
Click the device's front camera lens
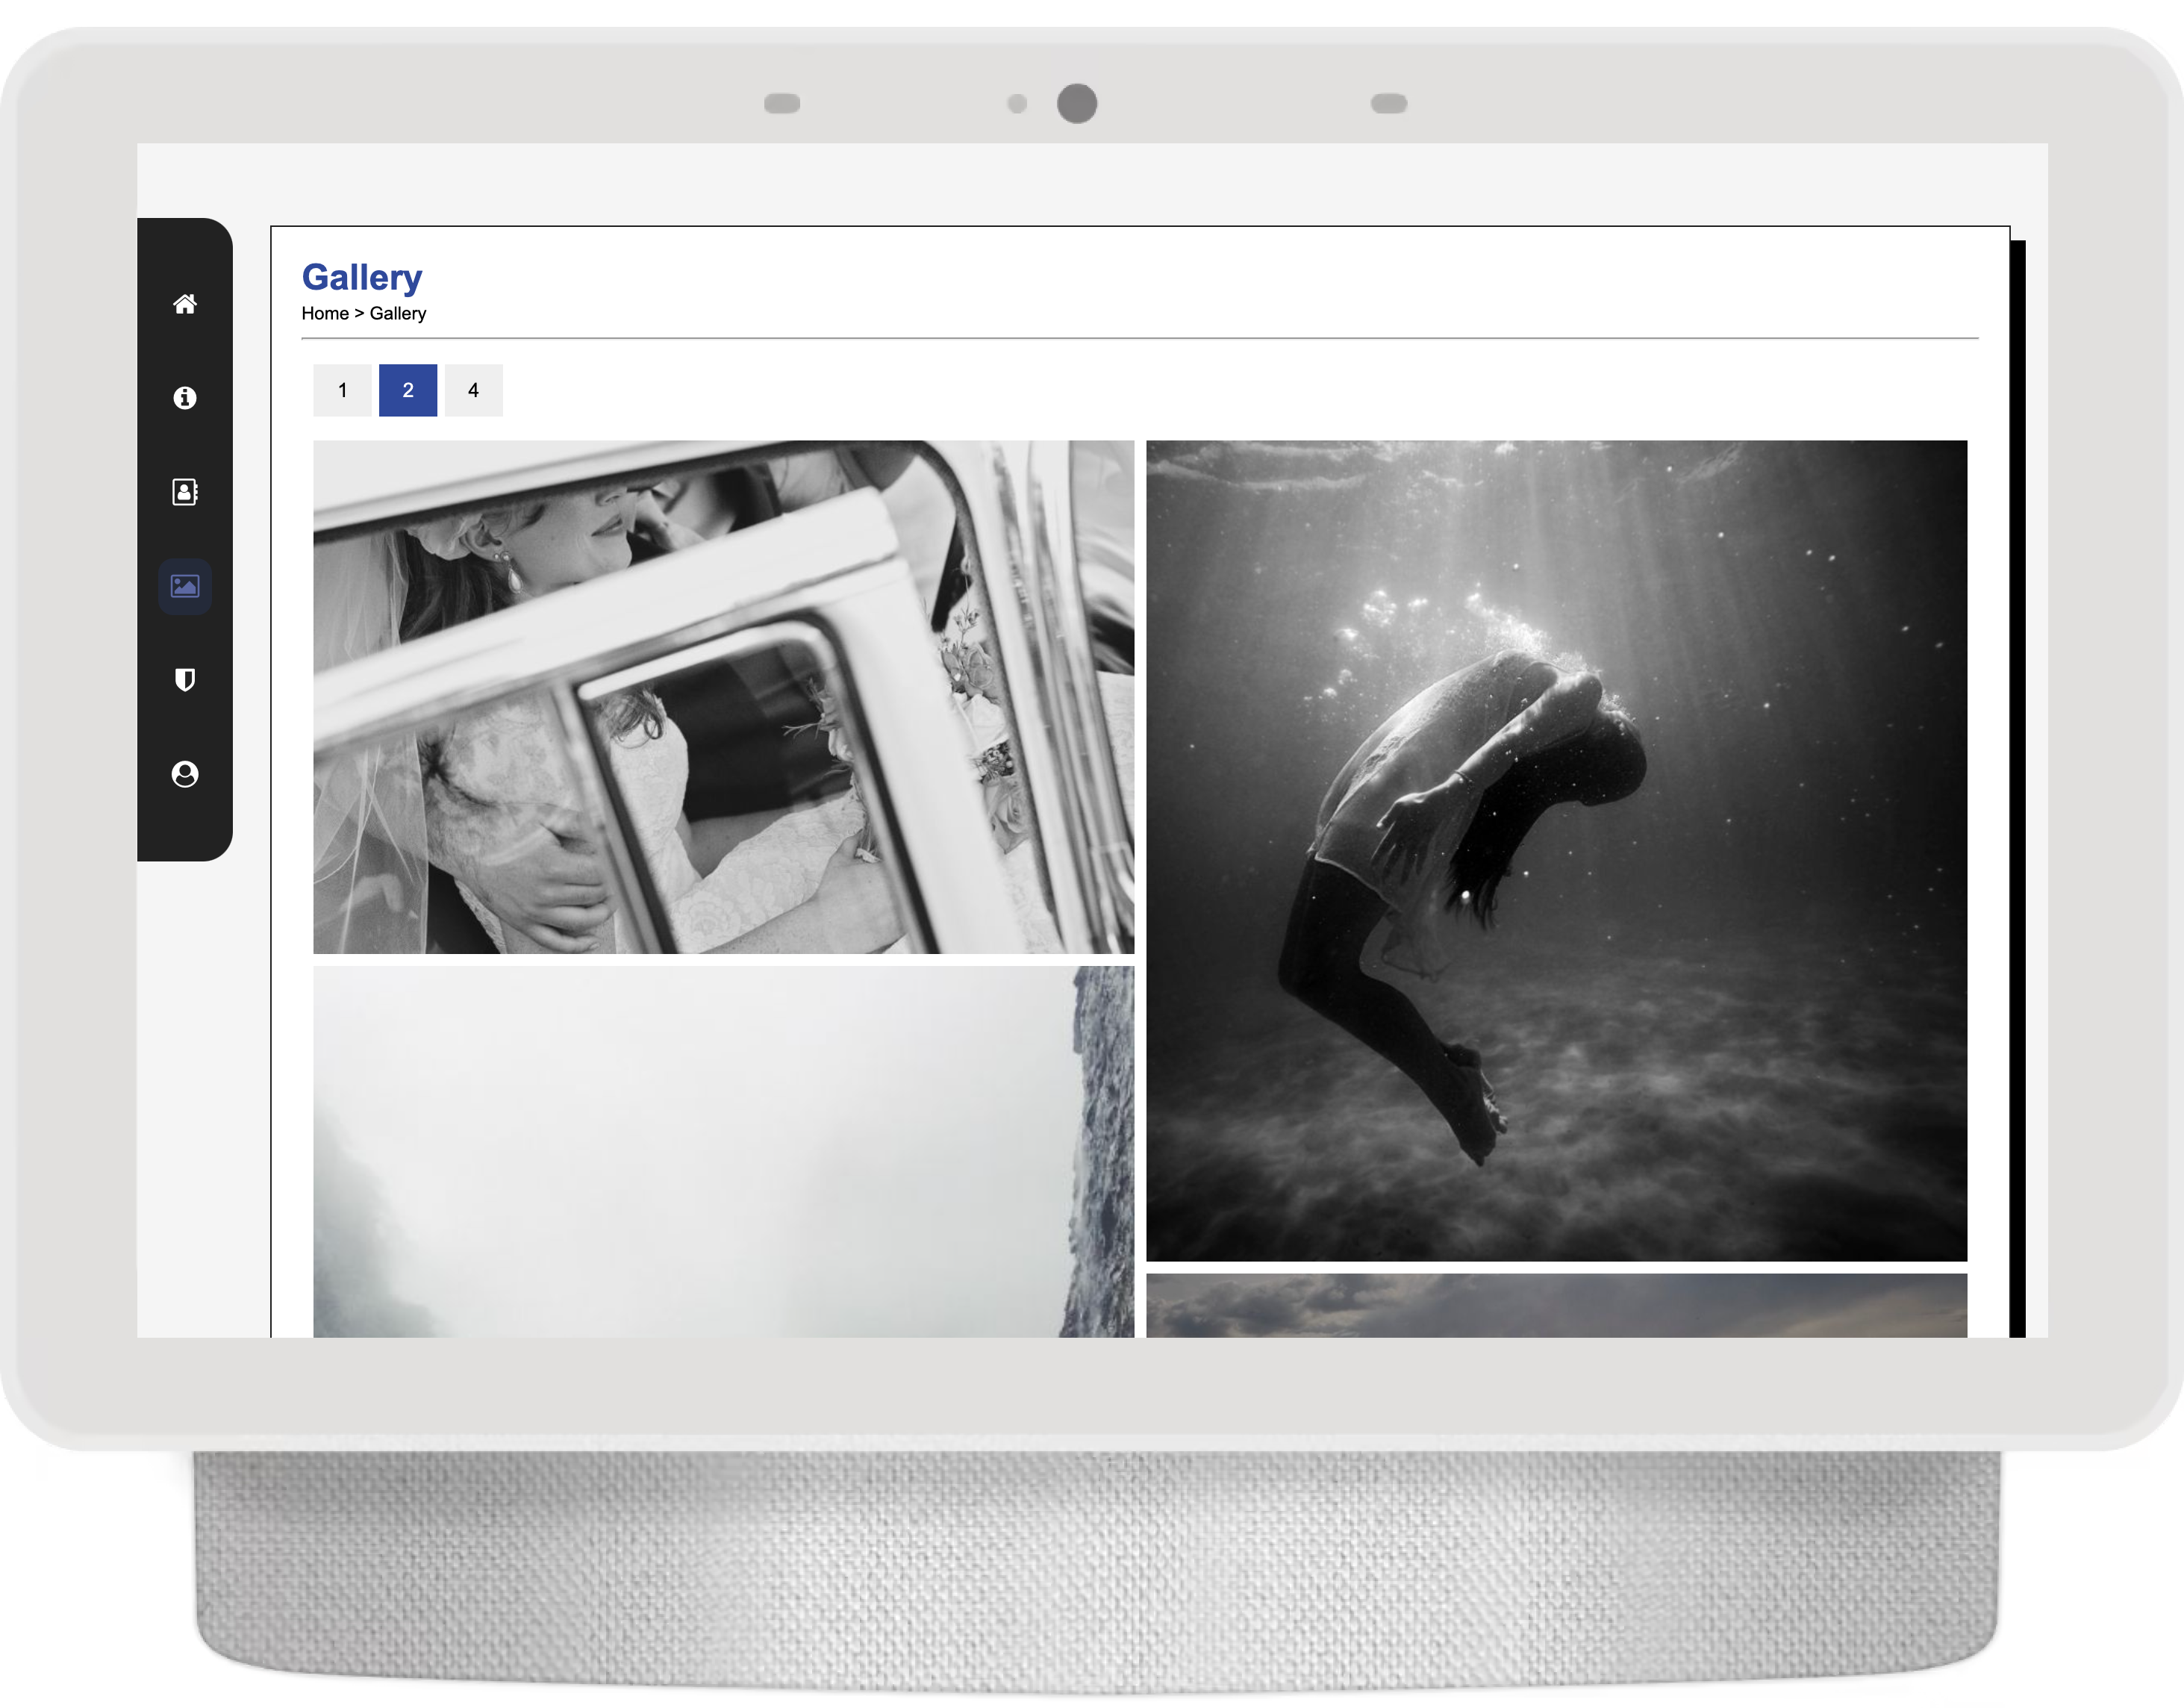click(x=1077, y=104)
